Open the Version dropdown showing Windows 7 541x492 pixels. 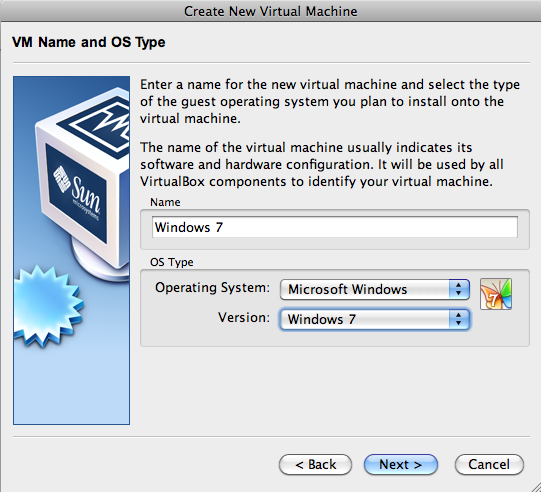point(375,319)
